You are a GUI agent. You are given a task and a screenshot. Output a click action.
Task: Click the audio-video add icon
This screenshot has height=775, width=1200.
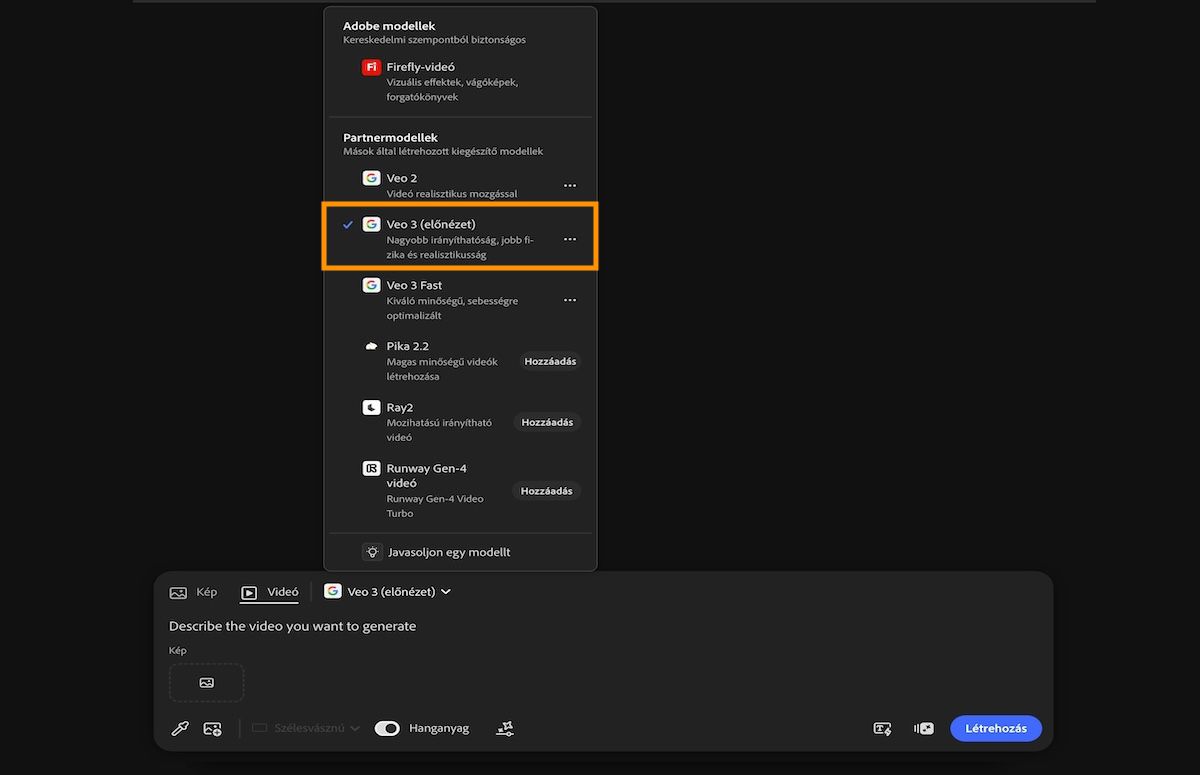click(x=924, y=729)
